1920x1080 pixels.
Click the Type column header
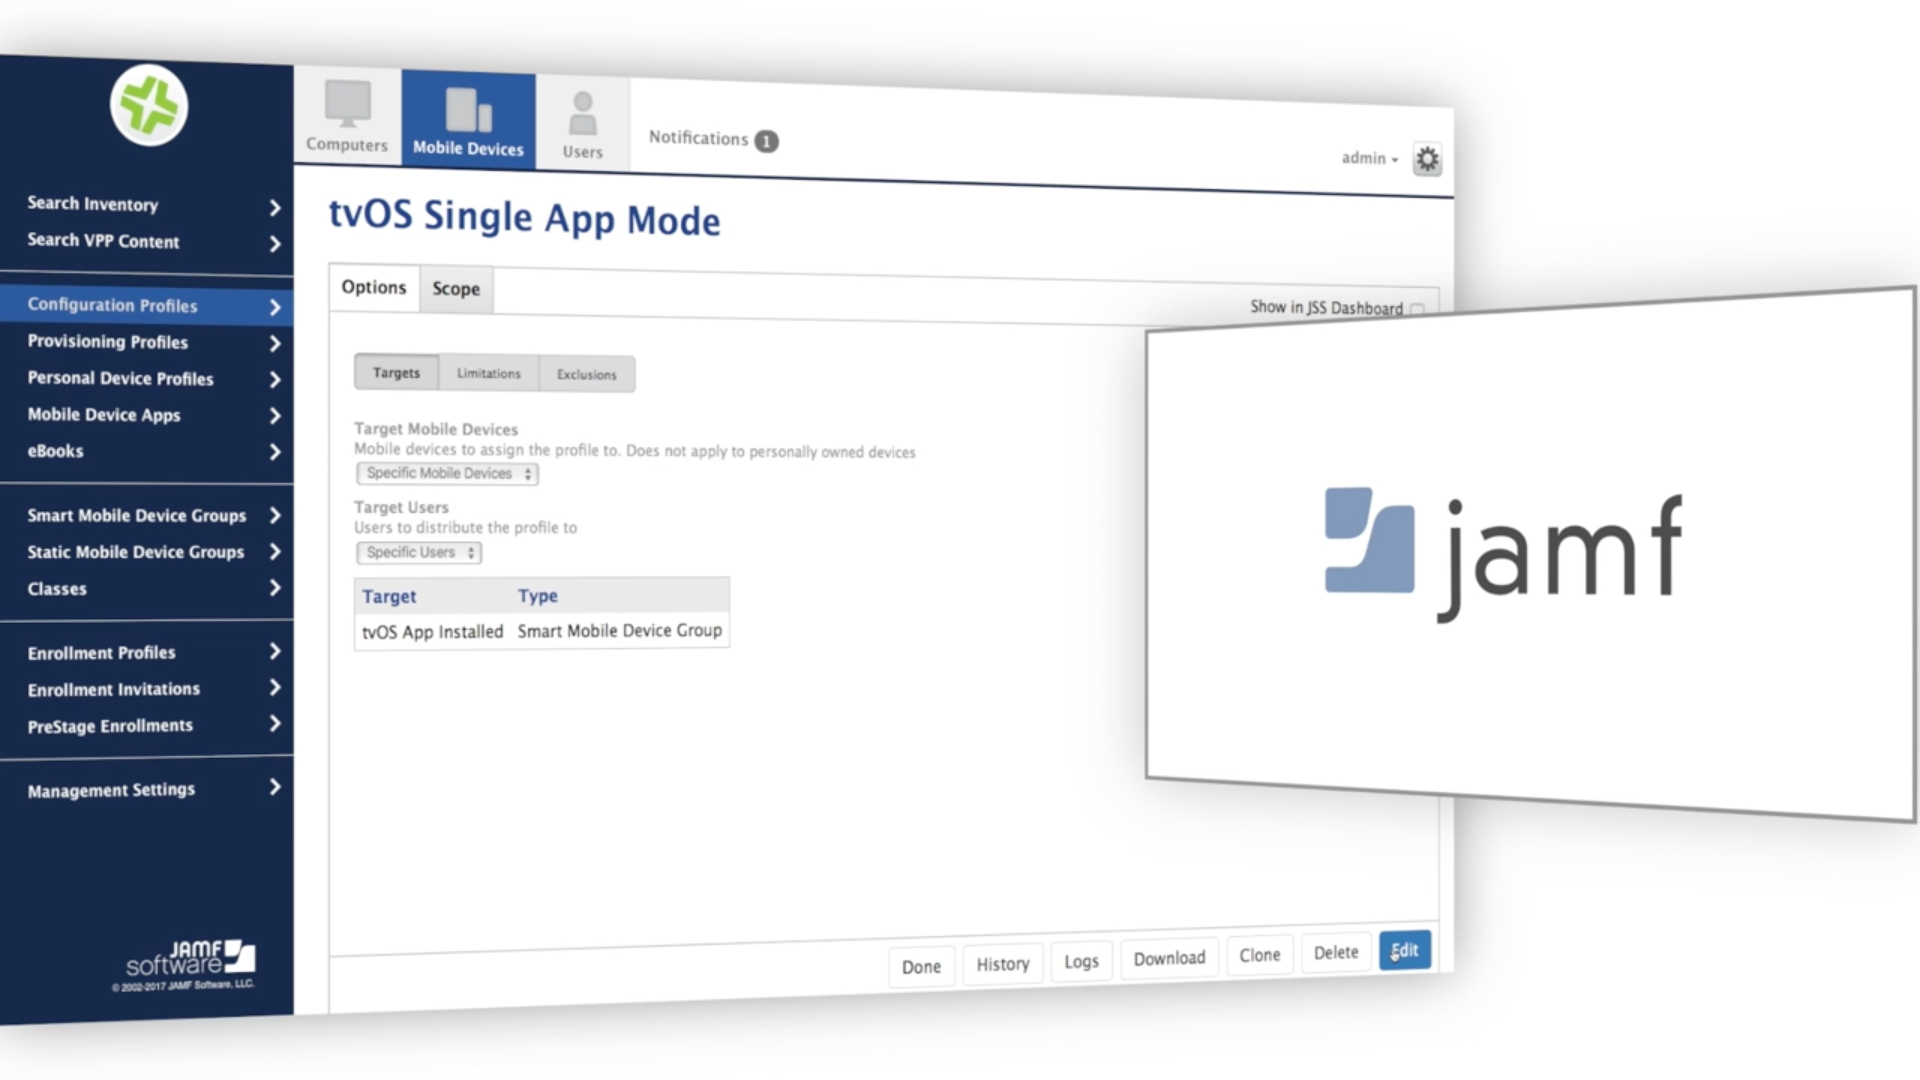[x=538, y=596]
